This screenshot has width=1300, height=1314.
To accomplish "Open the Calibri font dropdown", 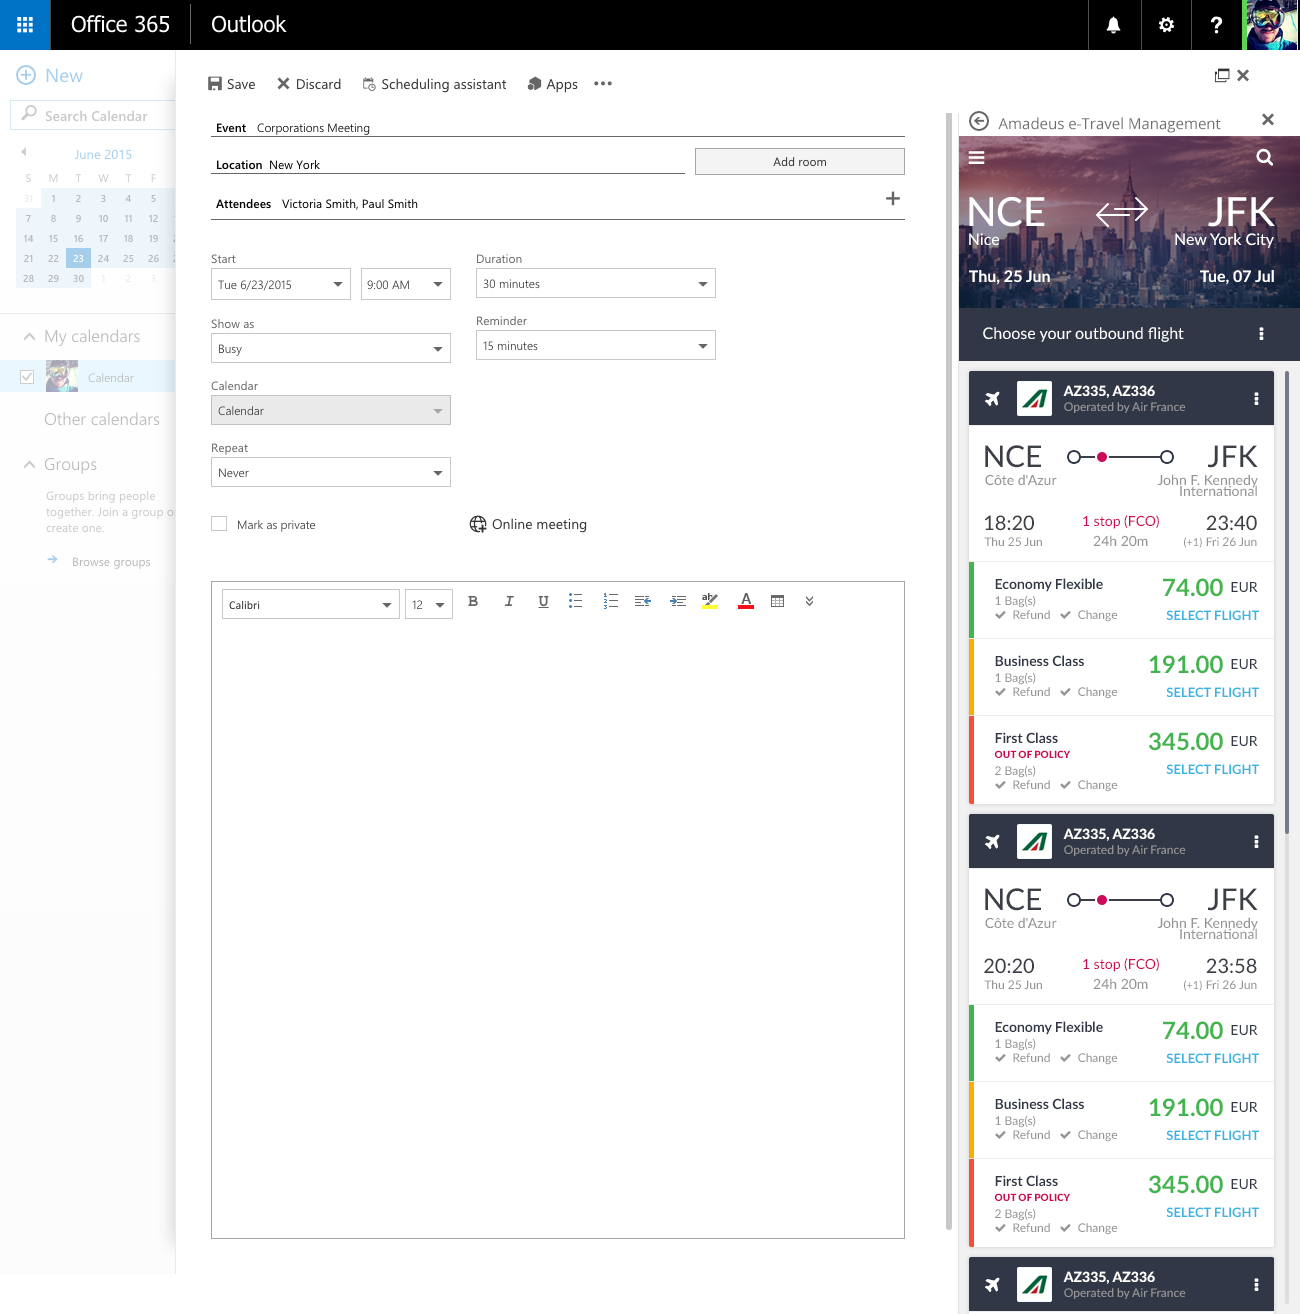I will coord(311,604).
